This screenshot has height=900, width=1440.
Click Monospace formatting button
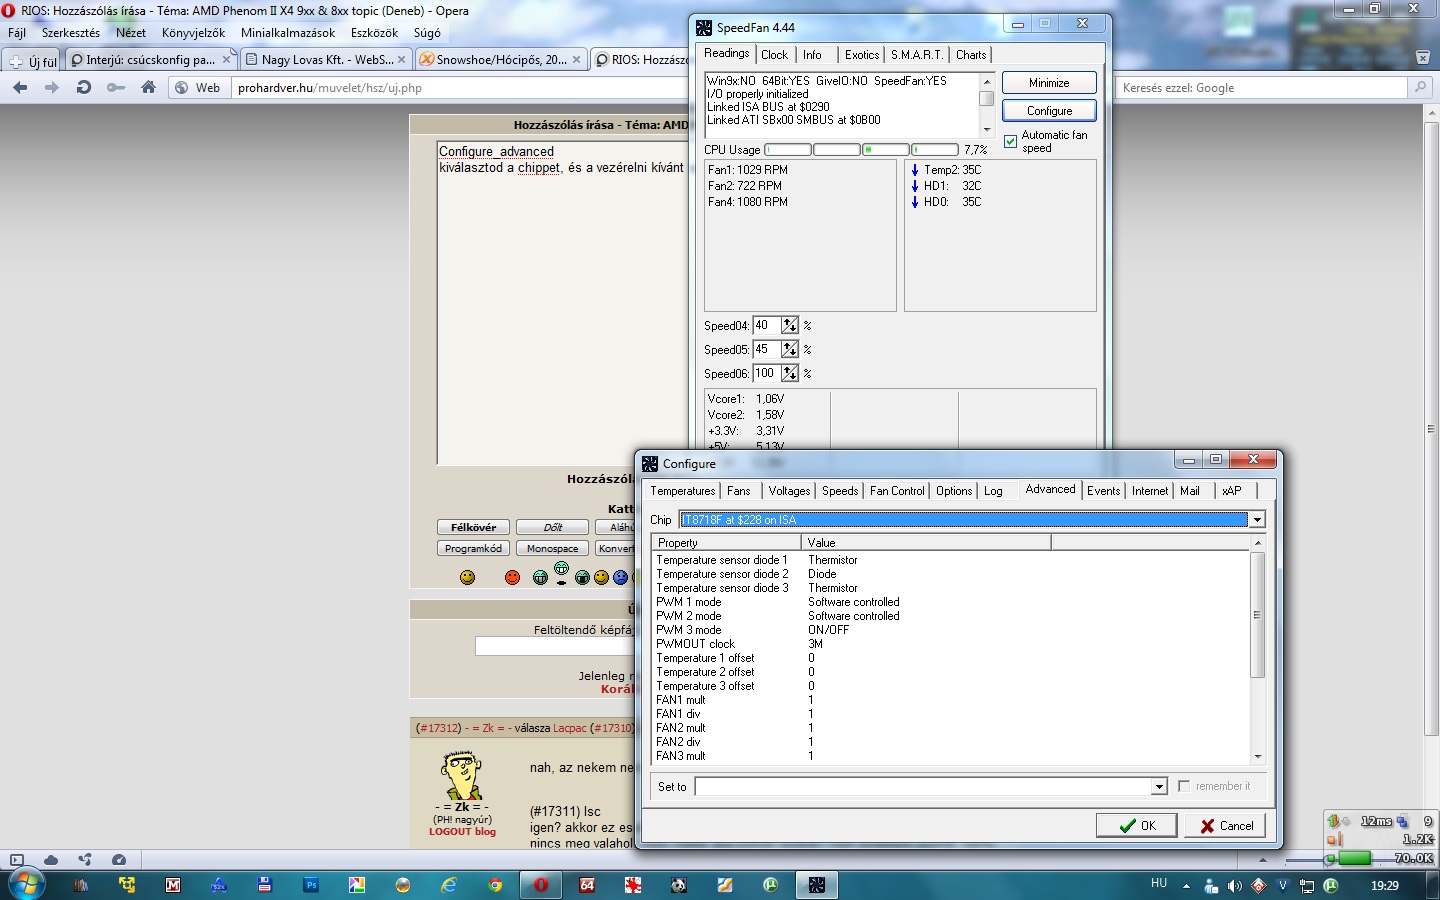[x=552, y=548]
